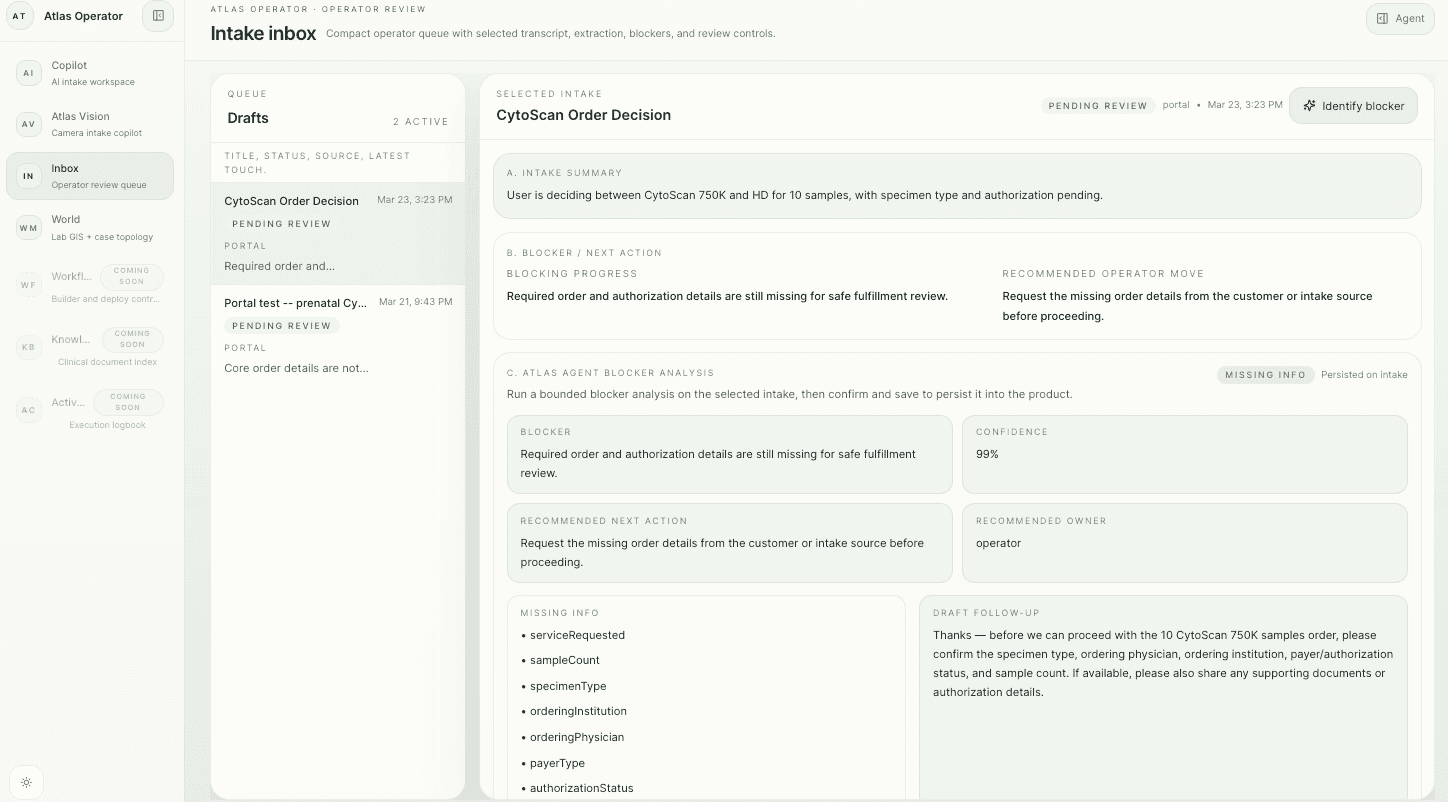Open the Copilot AI intake workspace
This screenshot has width=1448, height=802.
click(90, 73)
